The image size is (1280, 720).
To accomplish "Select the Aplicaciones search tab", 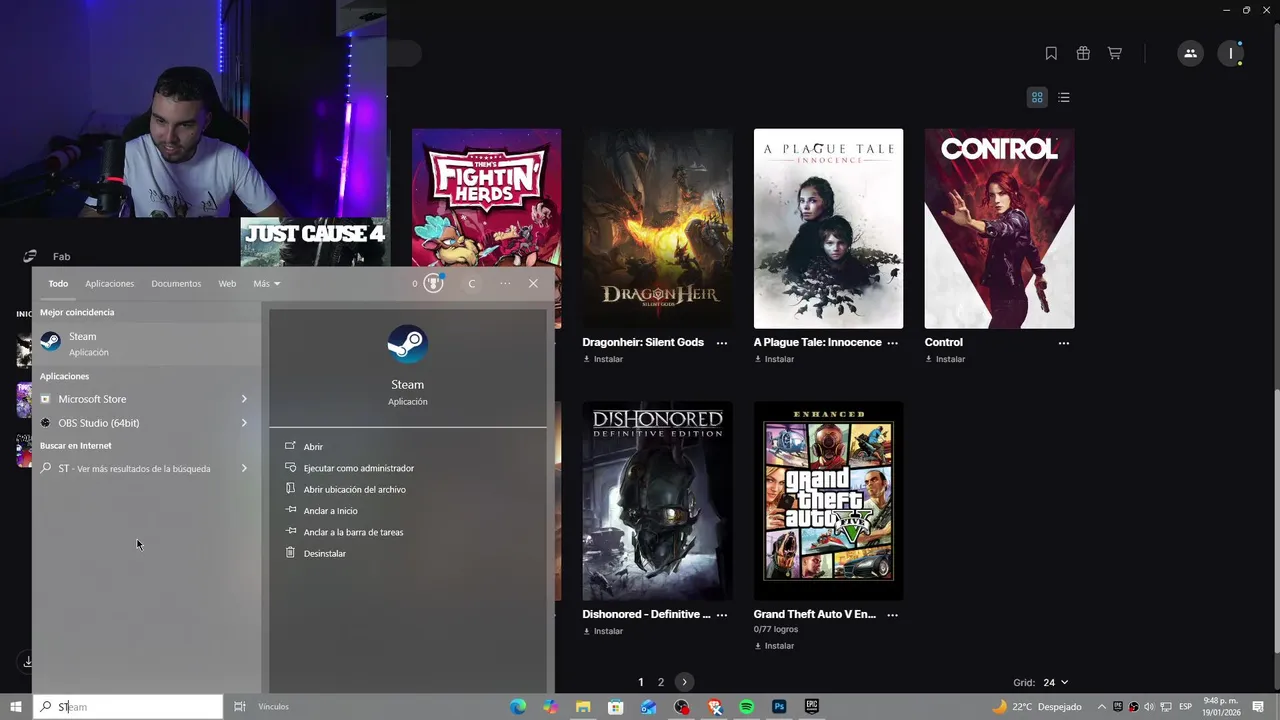I will [109, 284].
